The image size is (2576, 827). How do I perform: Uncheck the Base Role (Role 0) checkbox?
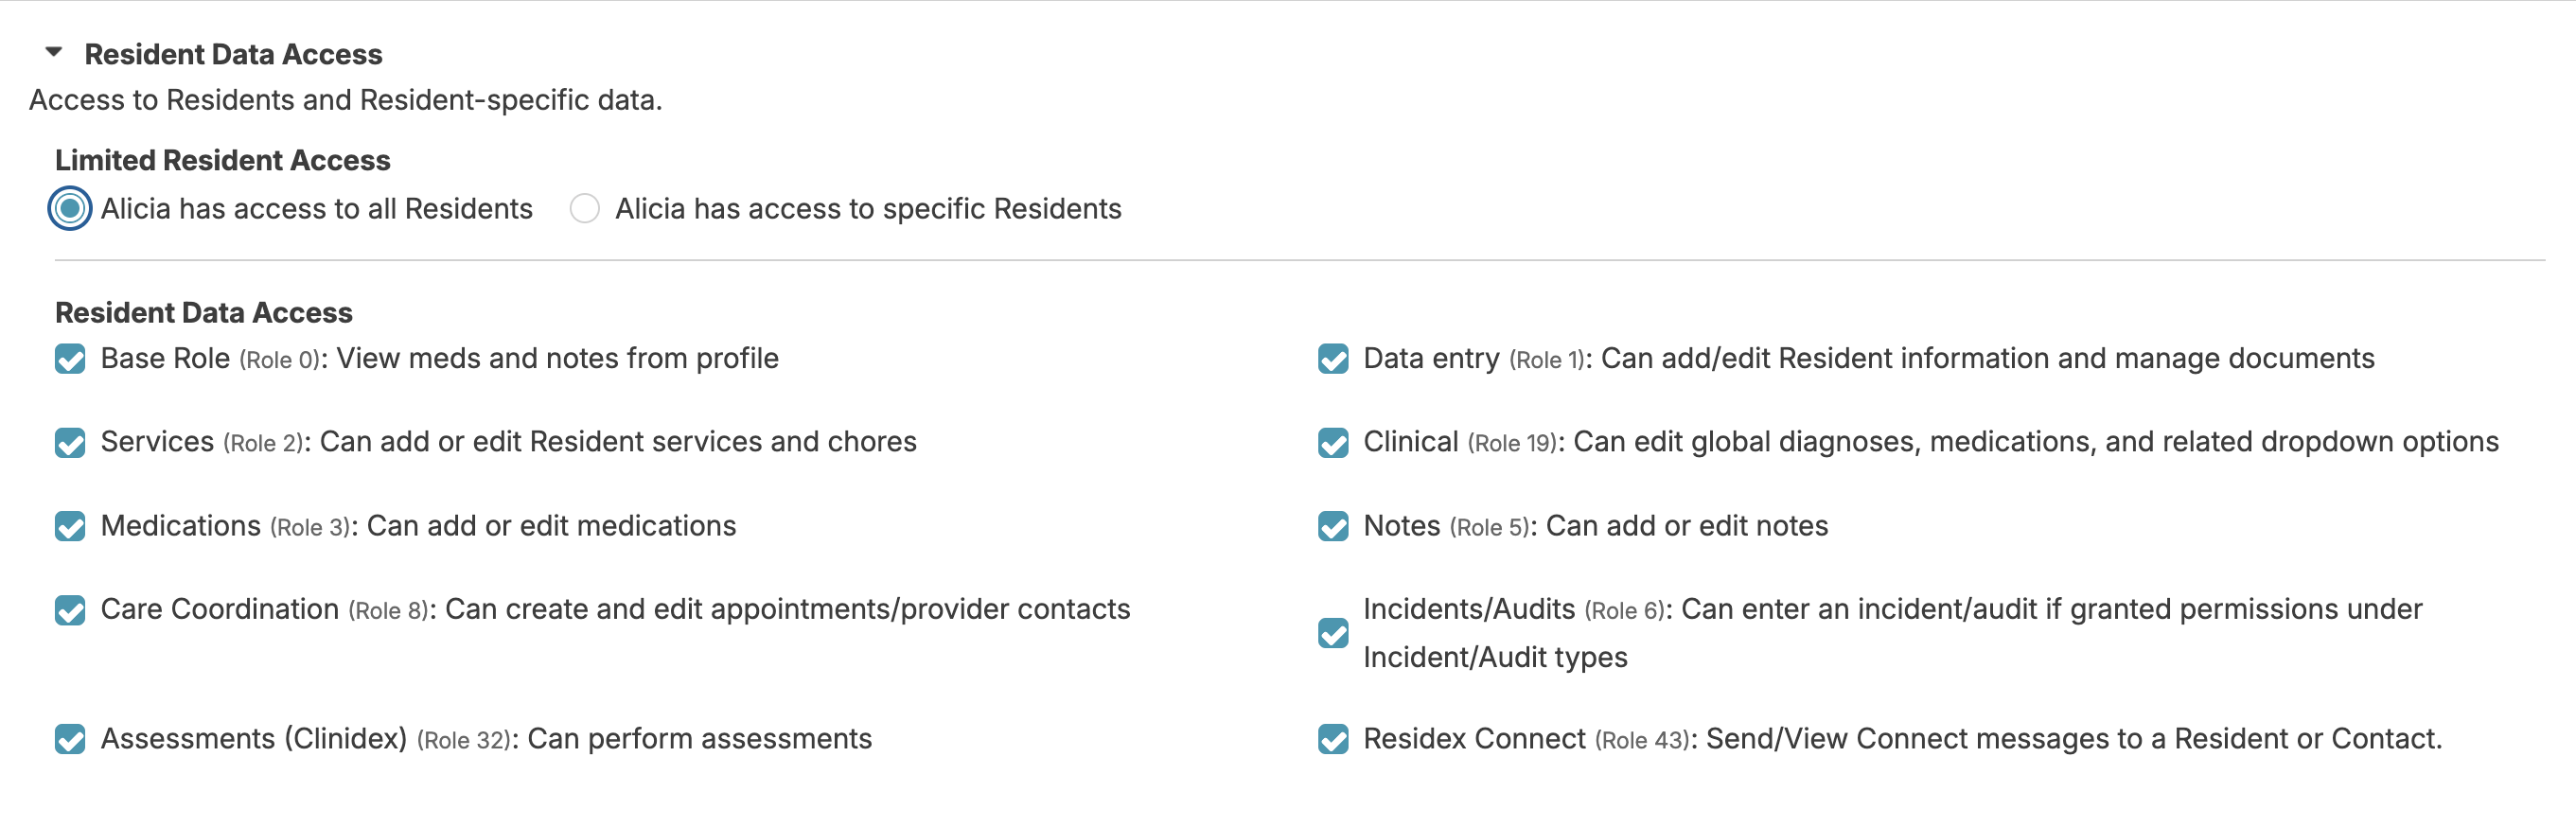click(x=70, y=359)
